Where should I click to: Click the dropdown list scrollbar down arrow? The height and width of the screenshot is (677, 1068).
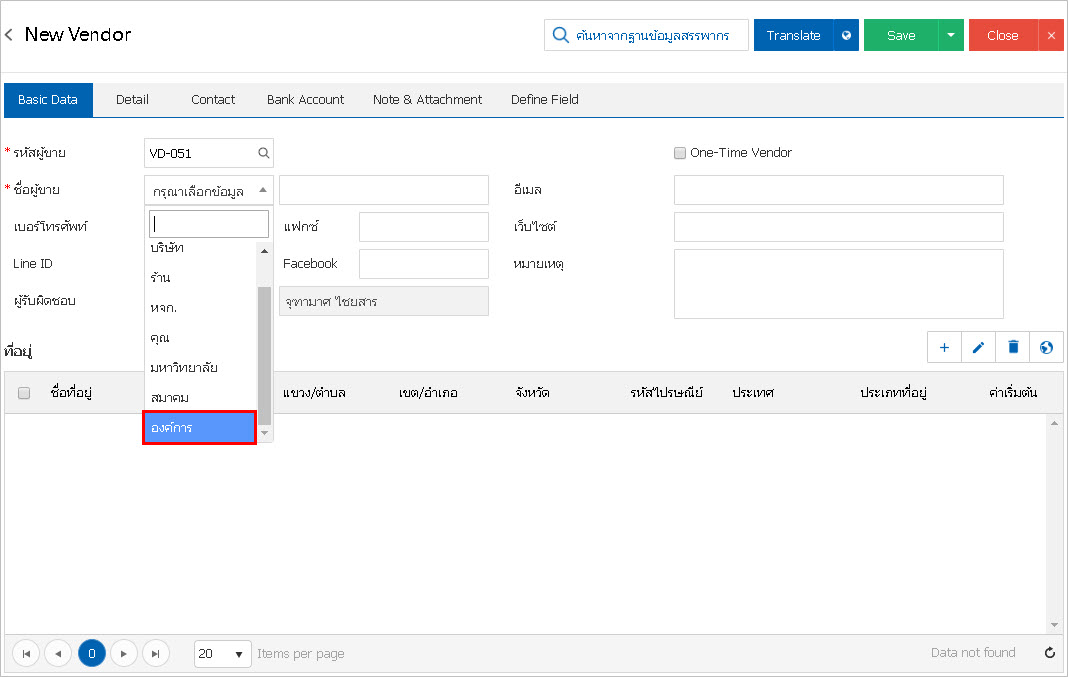tap(264, 433)
